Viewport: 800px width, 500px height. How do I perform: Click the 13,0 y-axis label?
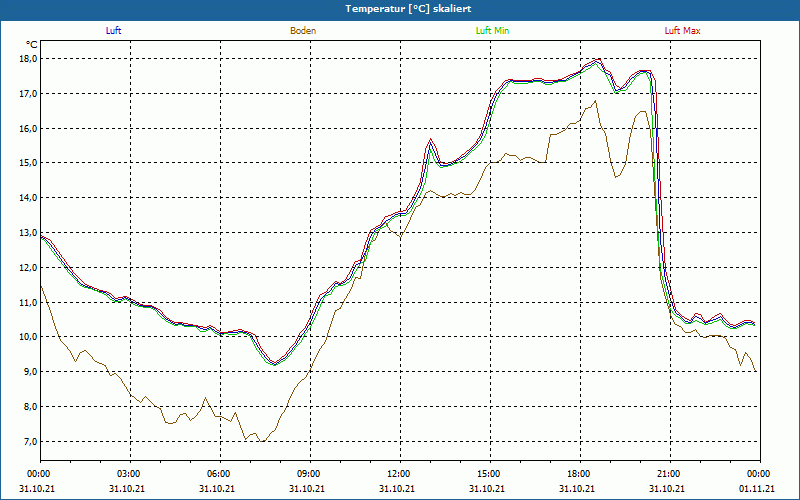29,233
